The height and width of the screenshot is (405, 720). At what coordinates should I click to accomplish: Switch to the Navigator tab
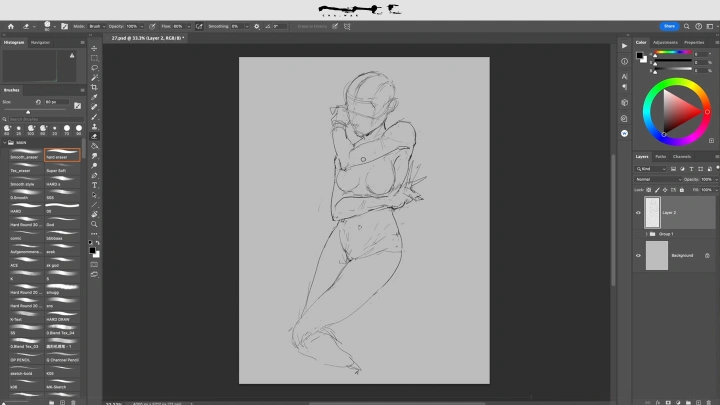coord(40,42)
